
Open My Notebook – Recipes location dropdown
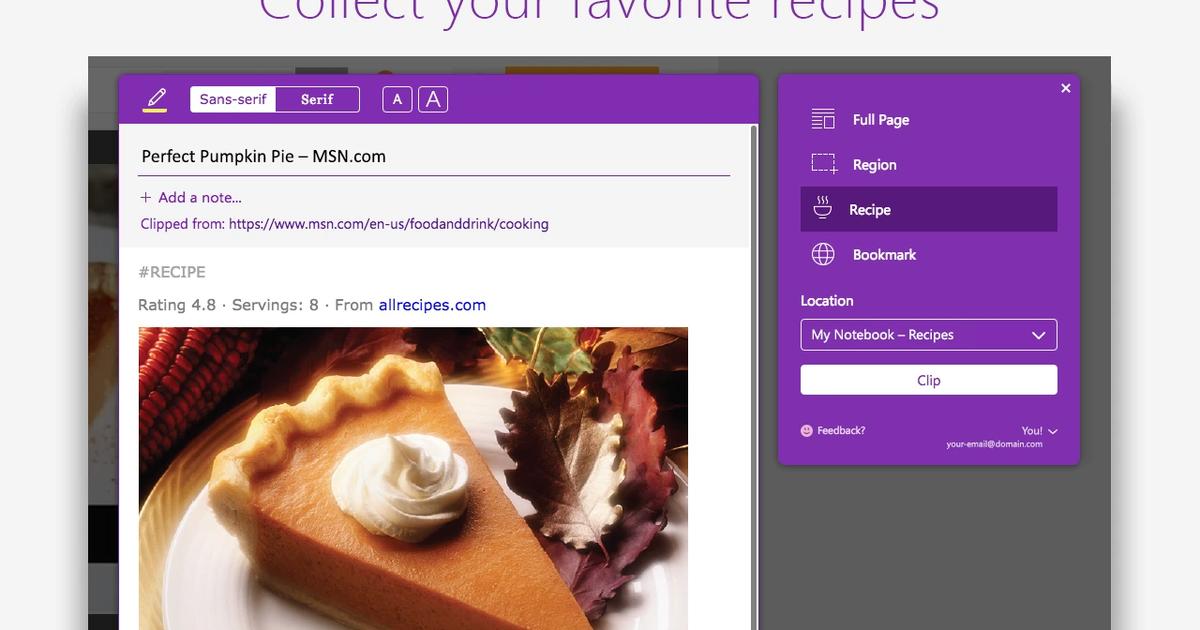[929, 335]
